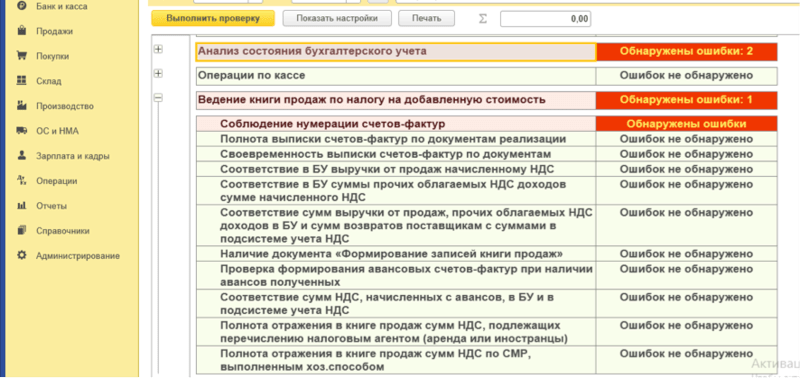Click the Покупки cart icon
Viewport: 800px width, 378px height.
click(21, 56)
